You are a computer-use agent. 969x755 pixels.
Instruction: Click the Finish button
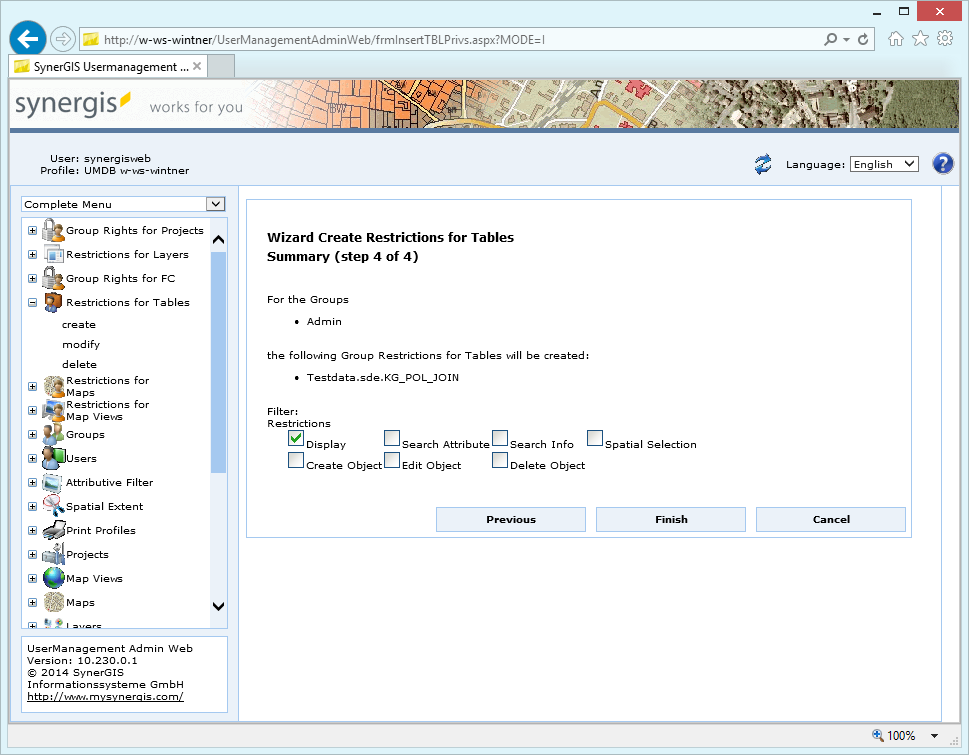coord(670,519)
